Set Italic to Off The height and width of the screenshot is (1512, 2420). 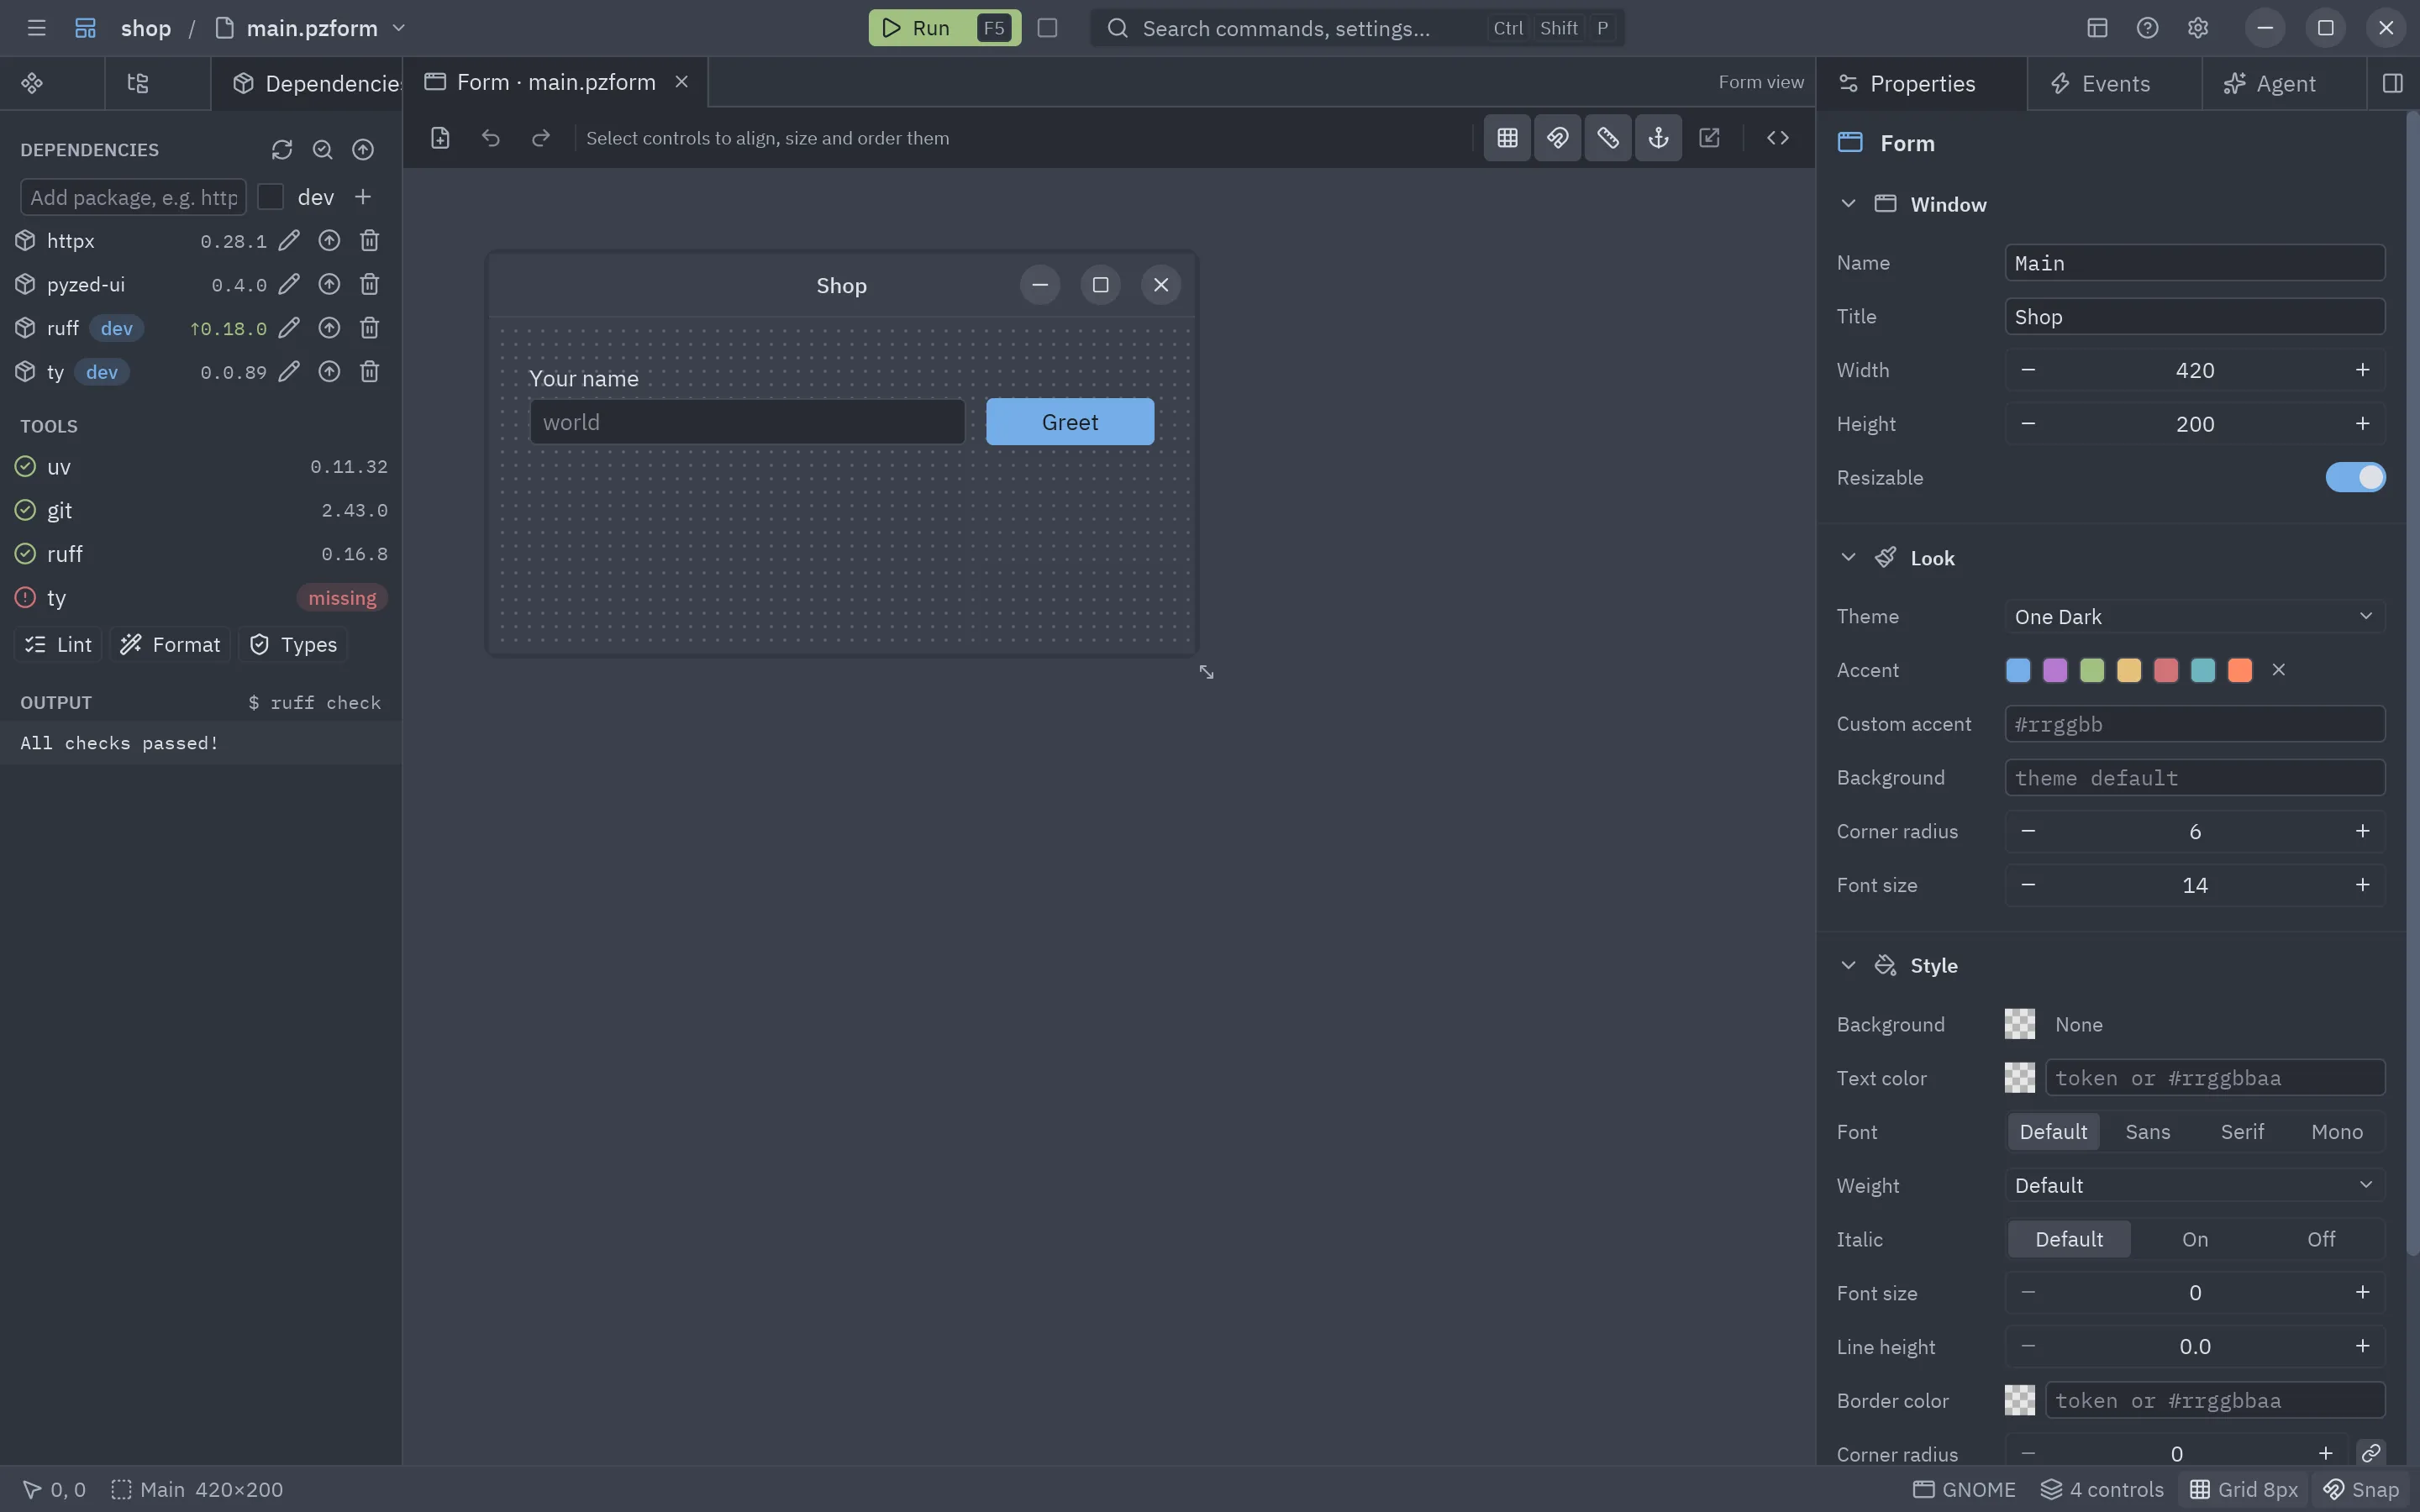2320,1239
